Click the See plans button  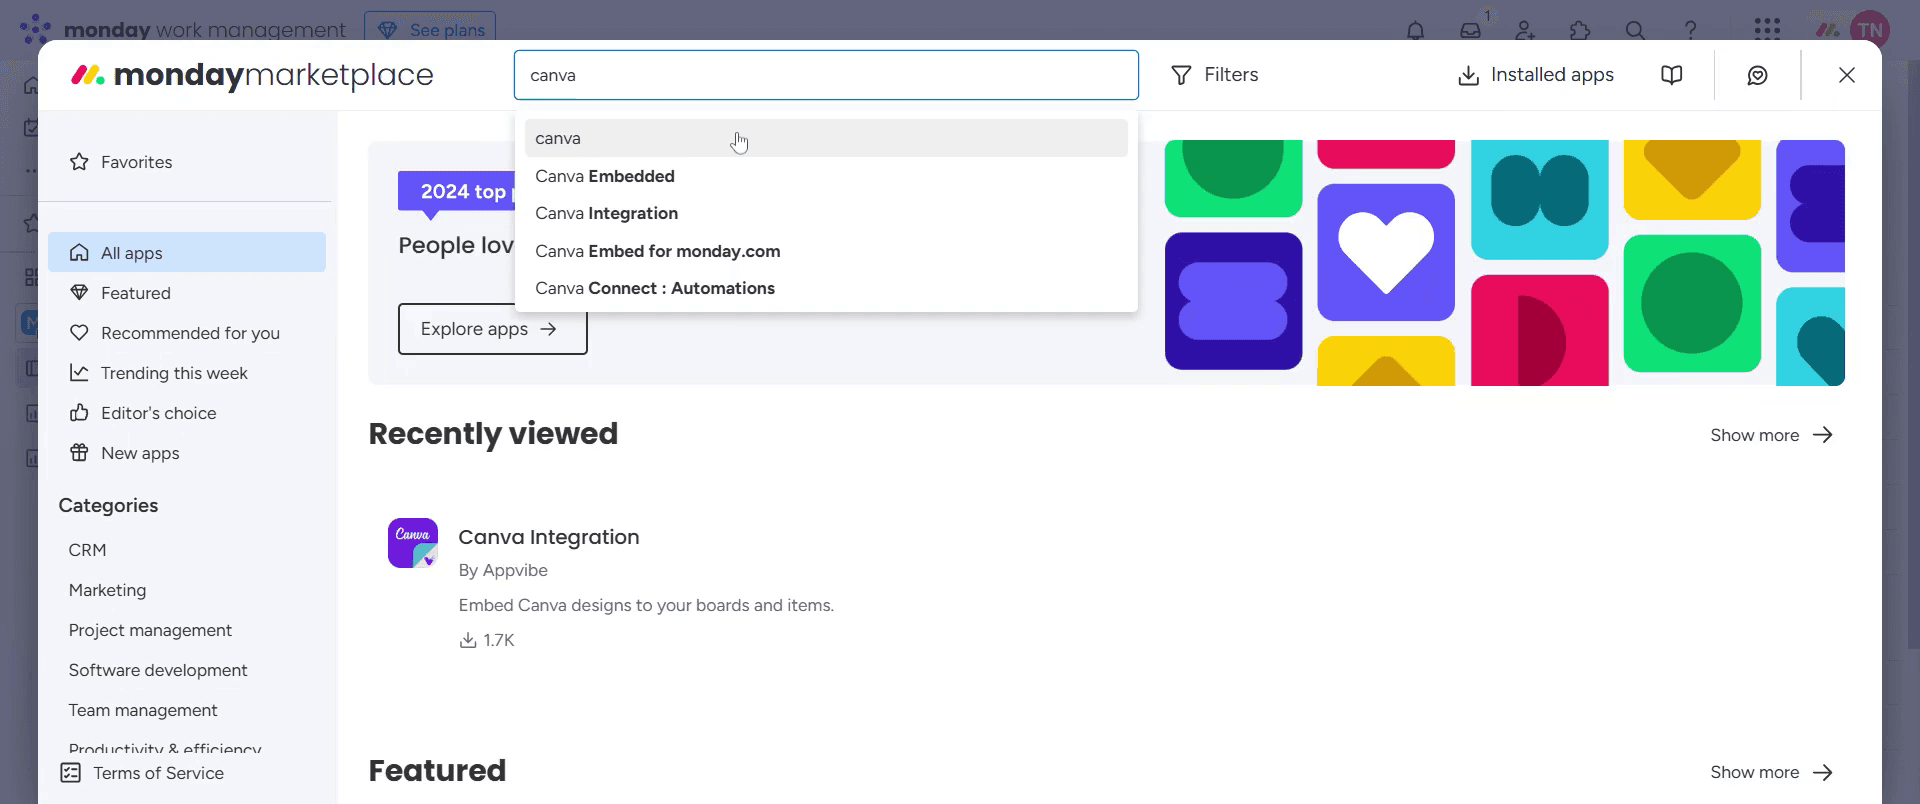tap(430, 28)
